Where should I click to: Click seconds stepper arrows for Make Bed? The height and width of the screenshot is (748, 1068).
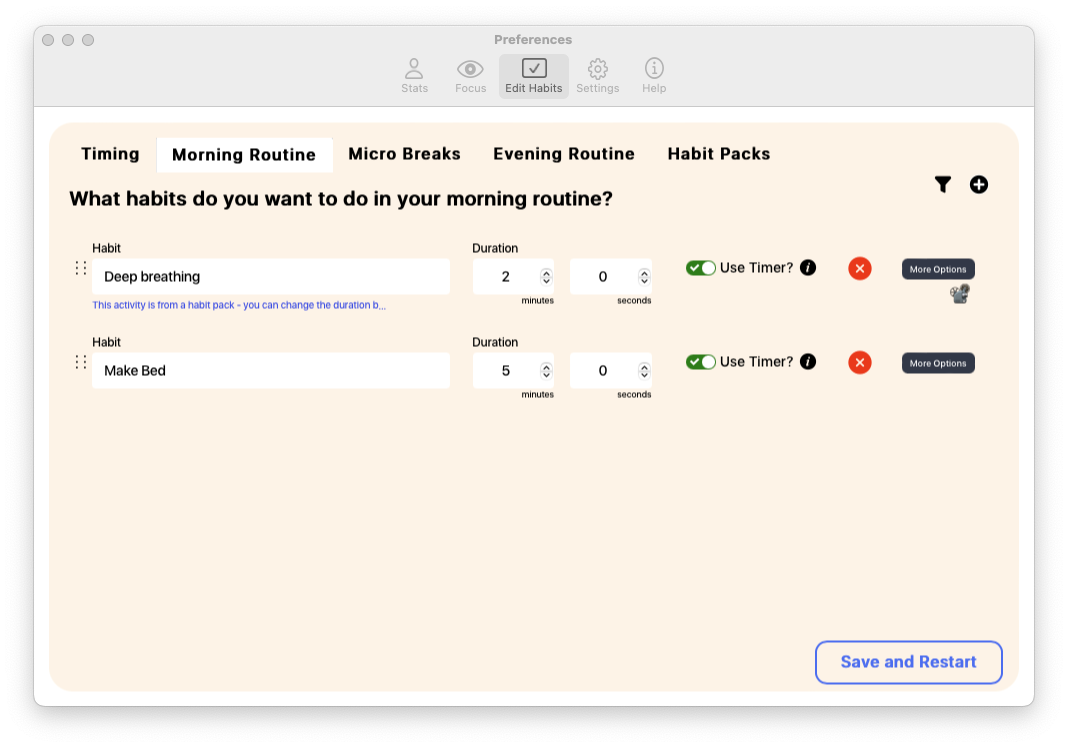pyautogui.click(x=644, y=371)
